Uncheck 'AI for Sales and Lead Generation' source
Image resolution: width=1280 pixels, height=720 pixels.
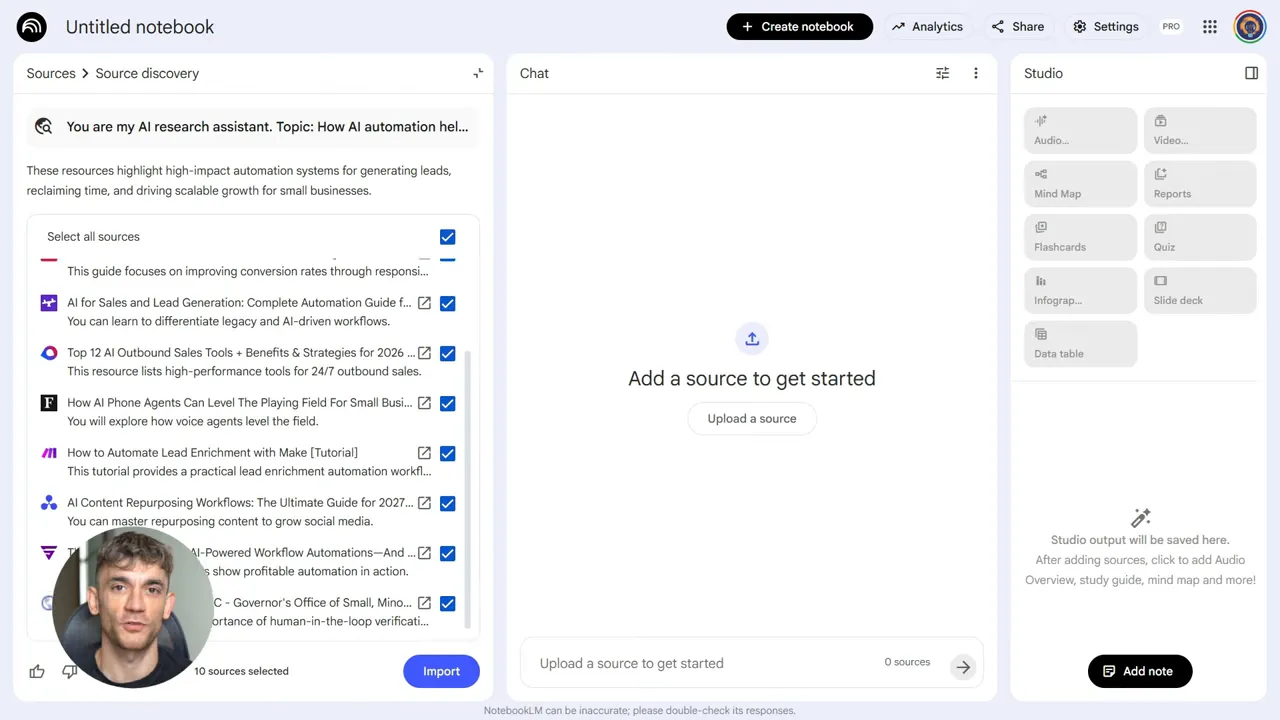click(x=447, y=303)
